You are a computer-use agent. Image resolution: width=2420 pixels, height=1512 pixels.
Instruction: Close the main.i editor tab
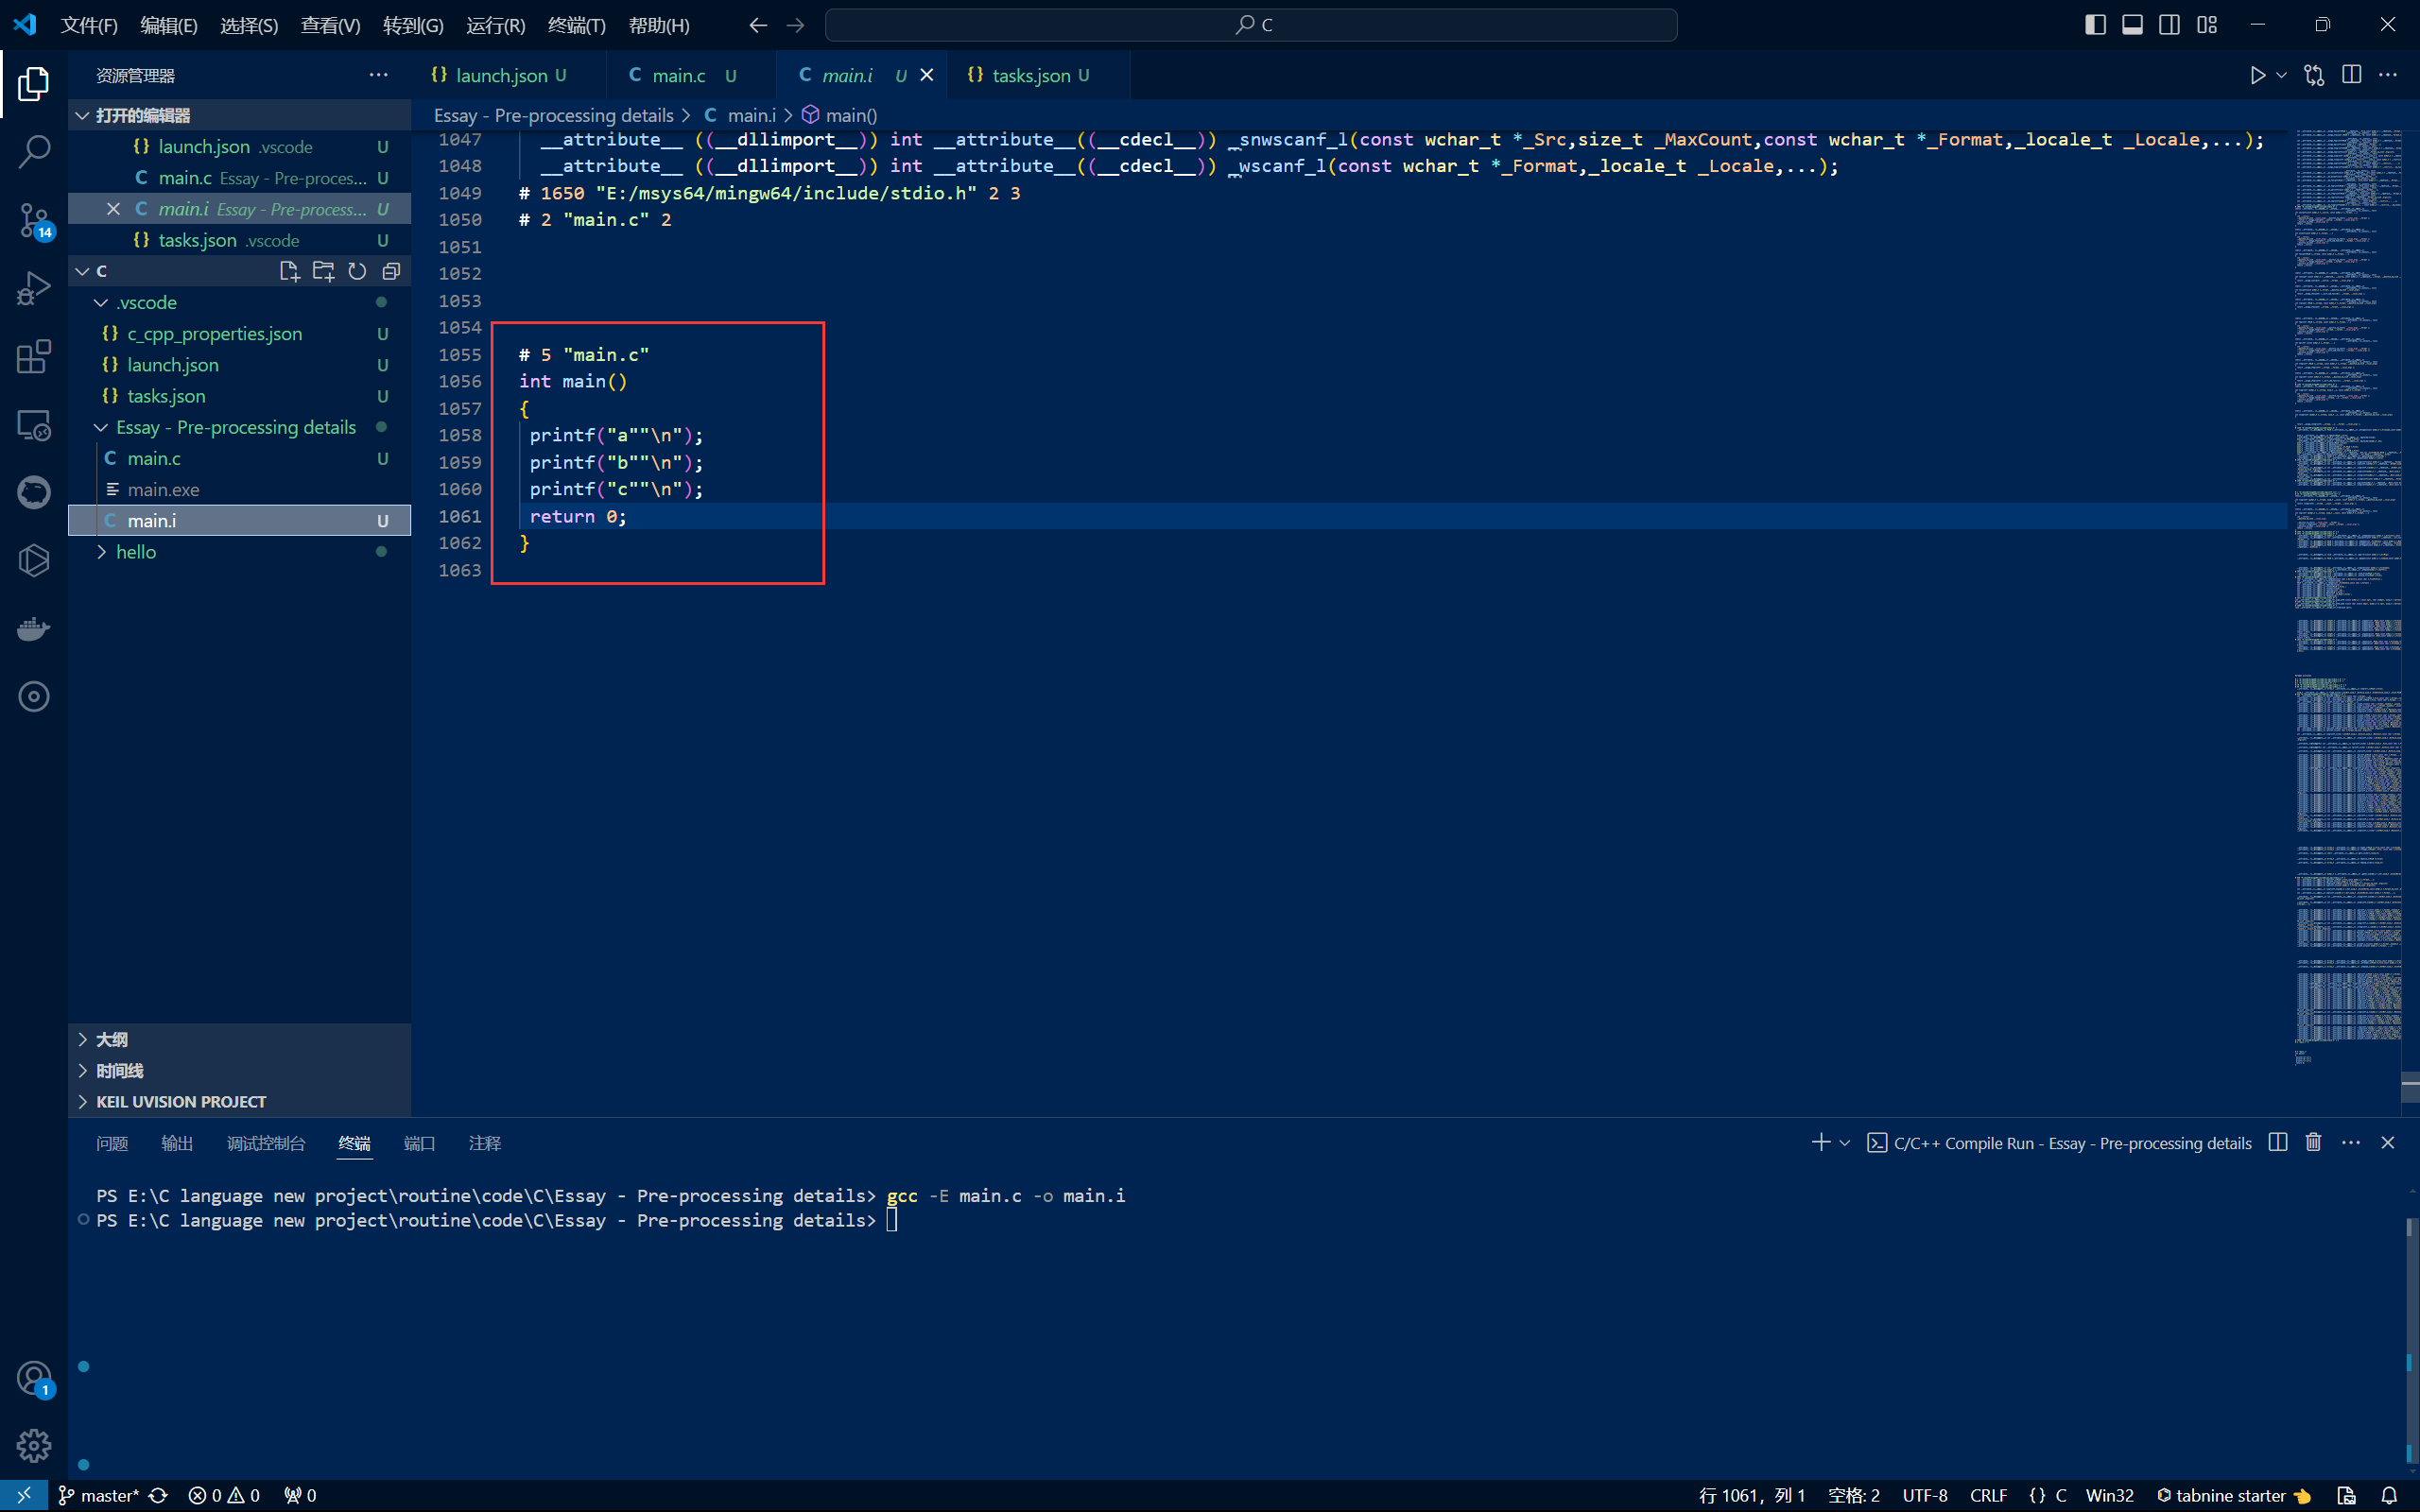point(927,75)
